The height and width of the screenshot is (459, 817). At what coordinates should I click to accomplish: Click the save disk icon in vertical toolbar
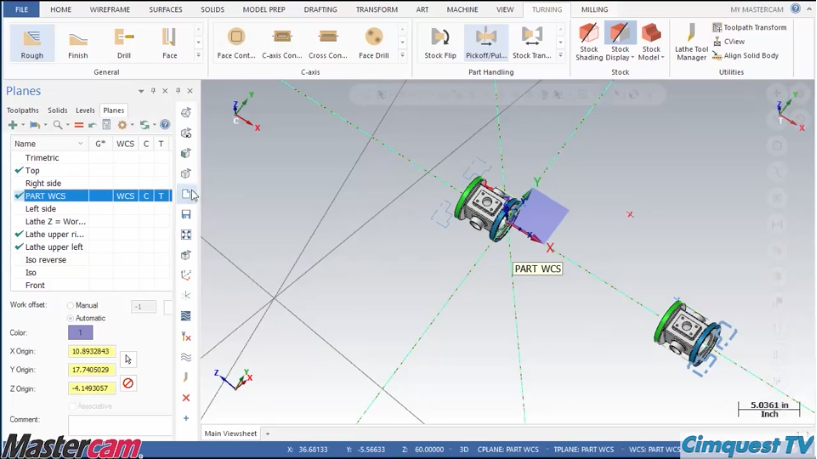tap(186, 214)
